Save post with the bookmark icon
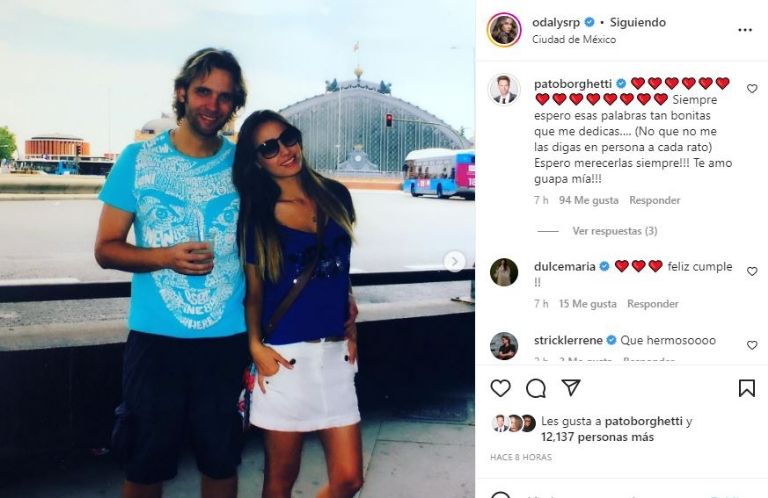The image size is (768, 498). tap(746, 388)
